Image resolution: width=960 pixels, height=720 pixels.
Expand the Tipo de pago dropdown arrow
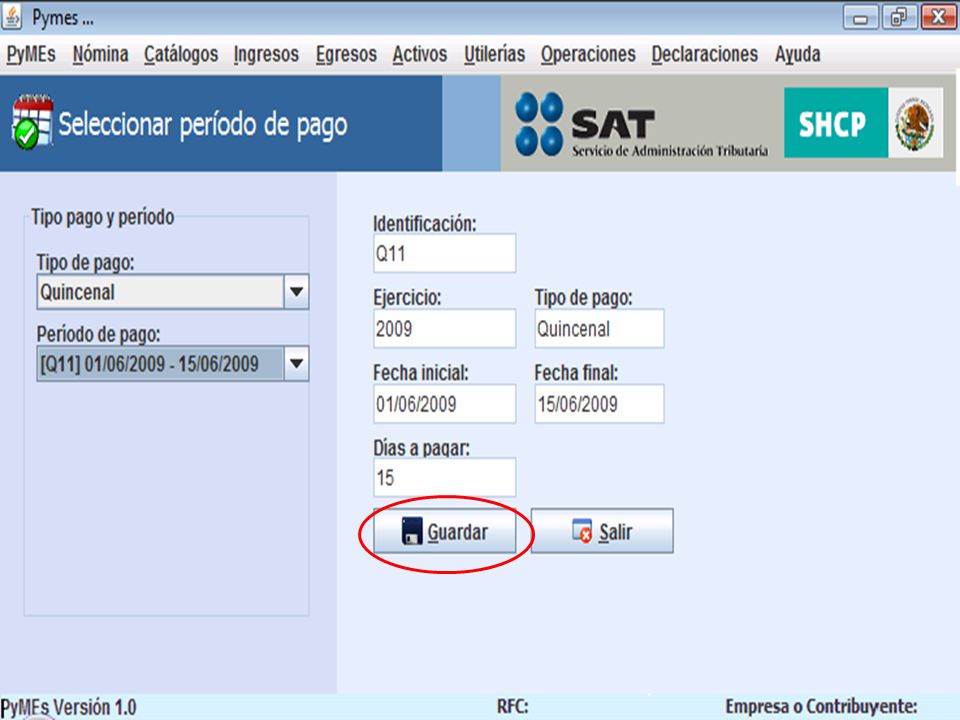coord(296,292)
